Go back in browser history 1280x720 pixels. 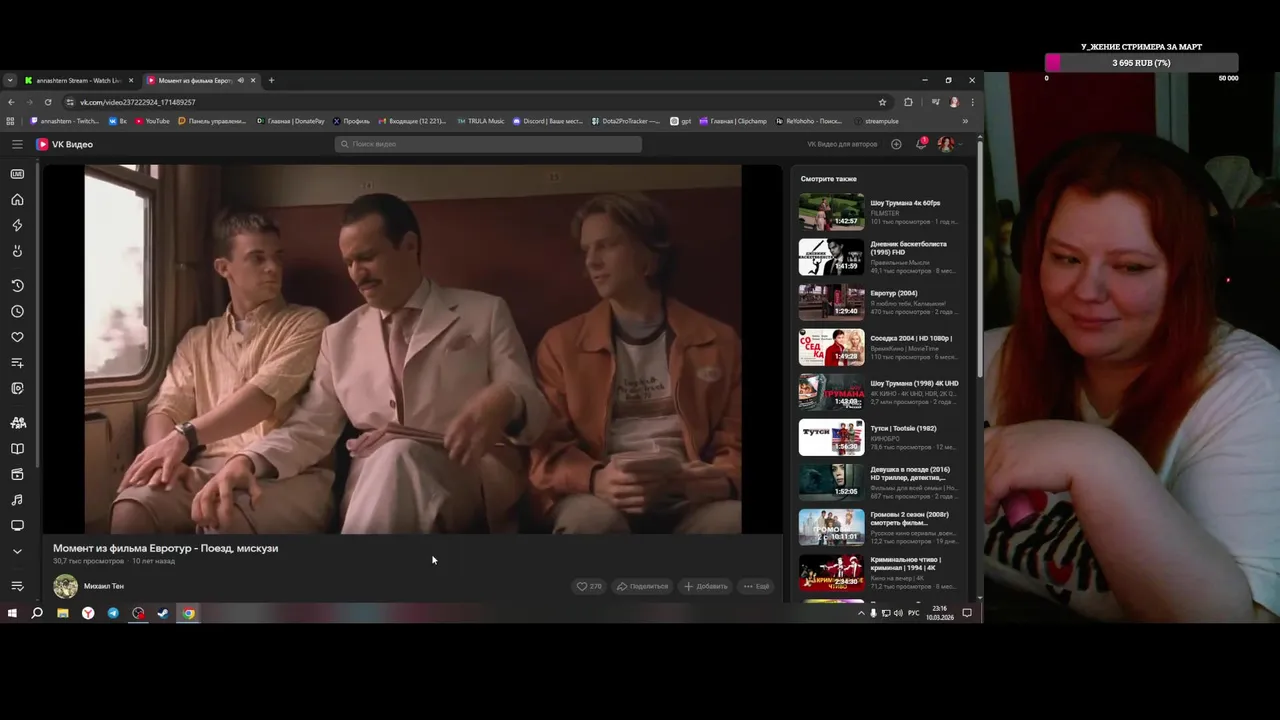11,102
